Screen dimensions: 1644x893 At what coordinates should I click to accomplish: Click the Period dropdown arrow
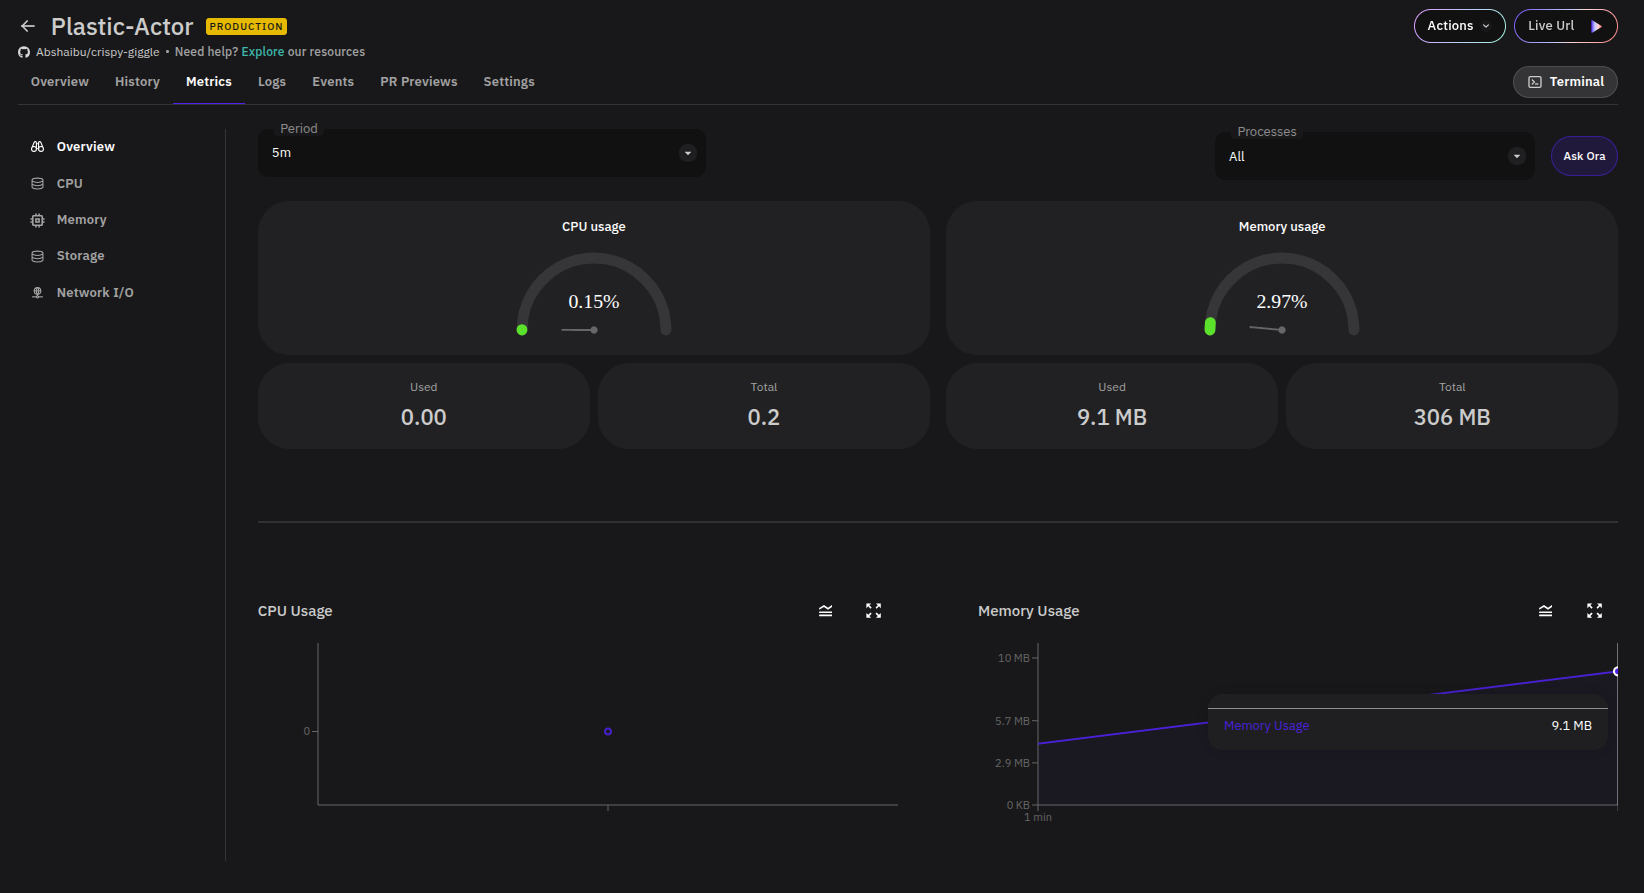(x=687, y=153)
